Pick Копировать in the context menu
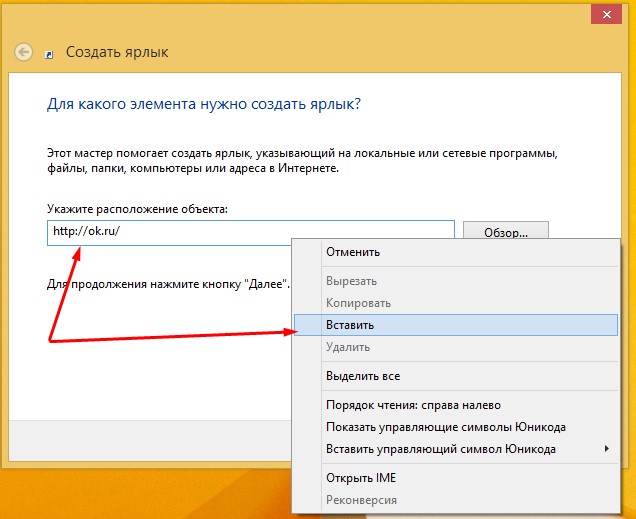The image size is (636, 519). [358, 303]
